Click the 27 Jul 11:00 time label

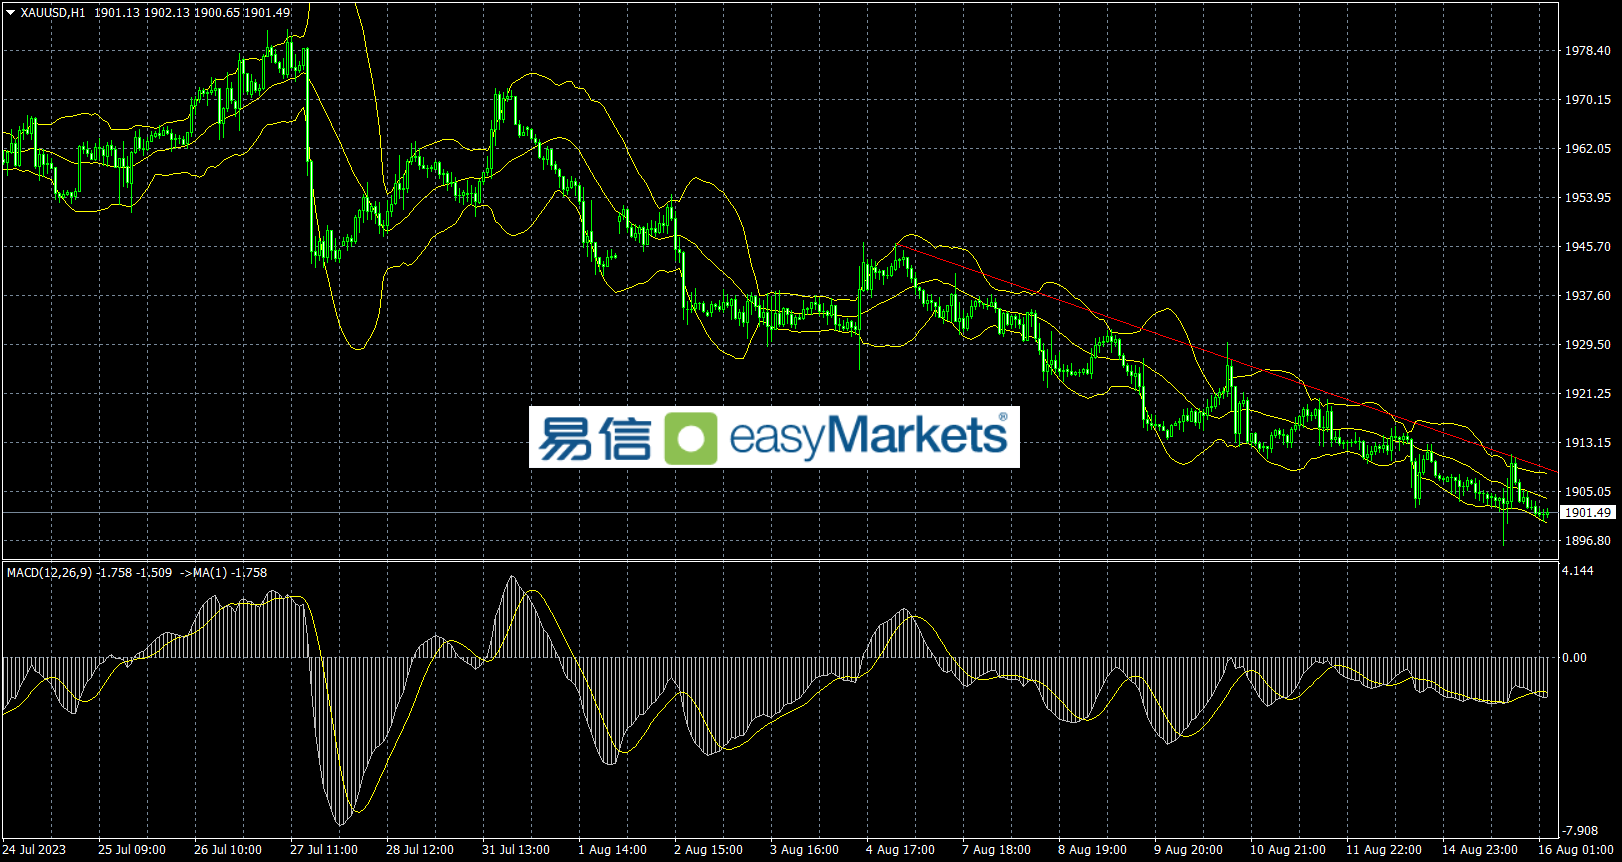click(324, 850)
